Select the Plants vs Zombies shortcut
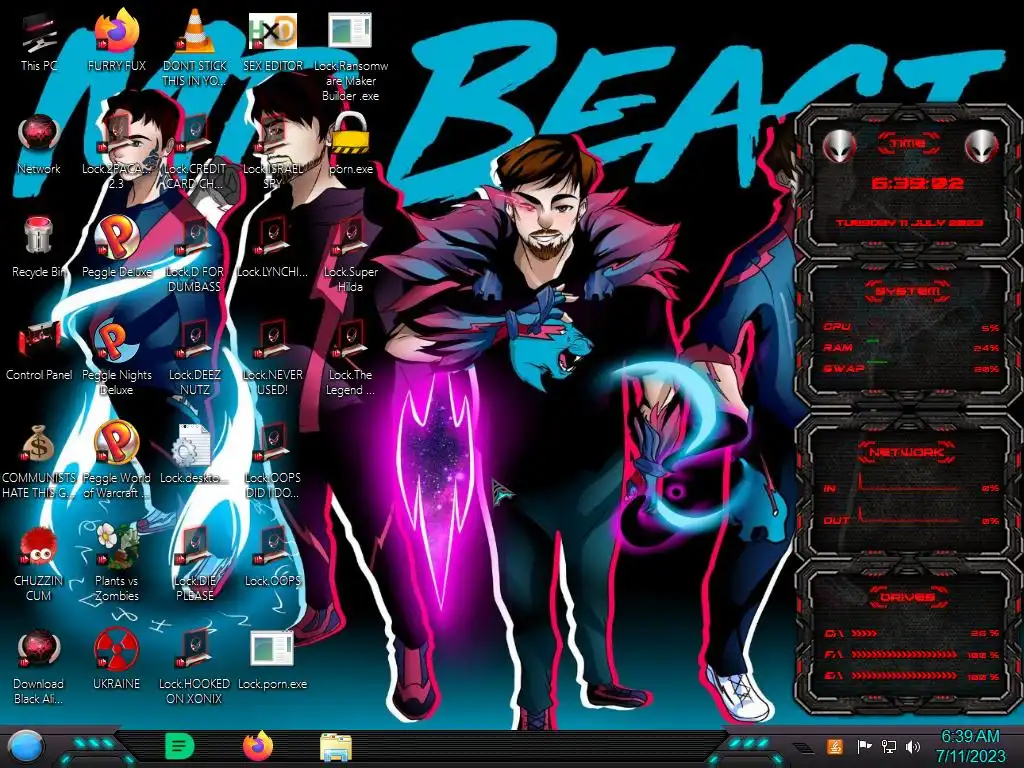The width and height of the screenshot is (1024, 768). [117, 547]
